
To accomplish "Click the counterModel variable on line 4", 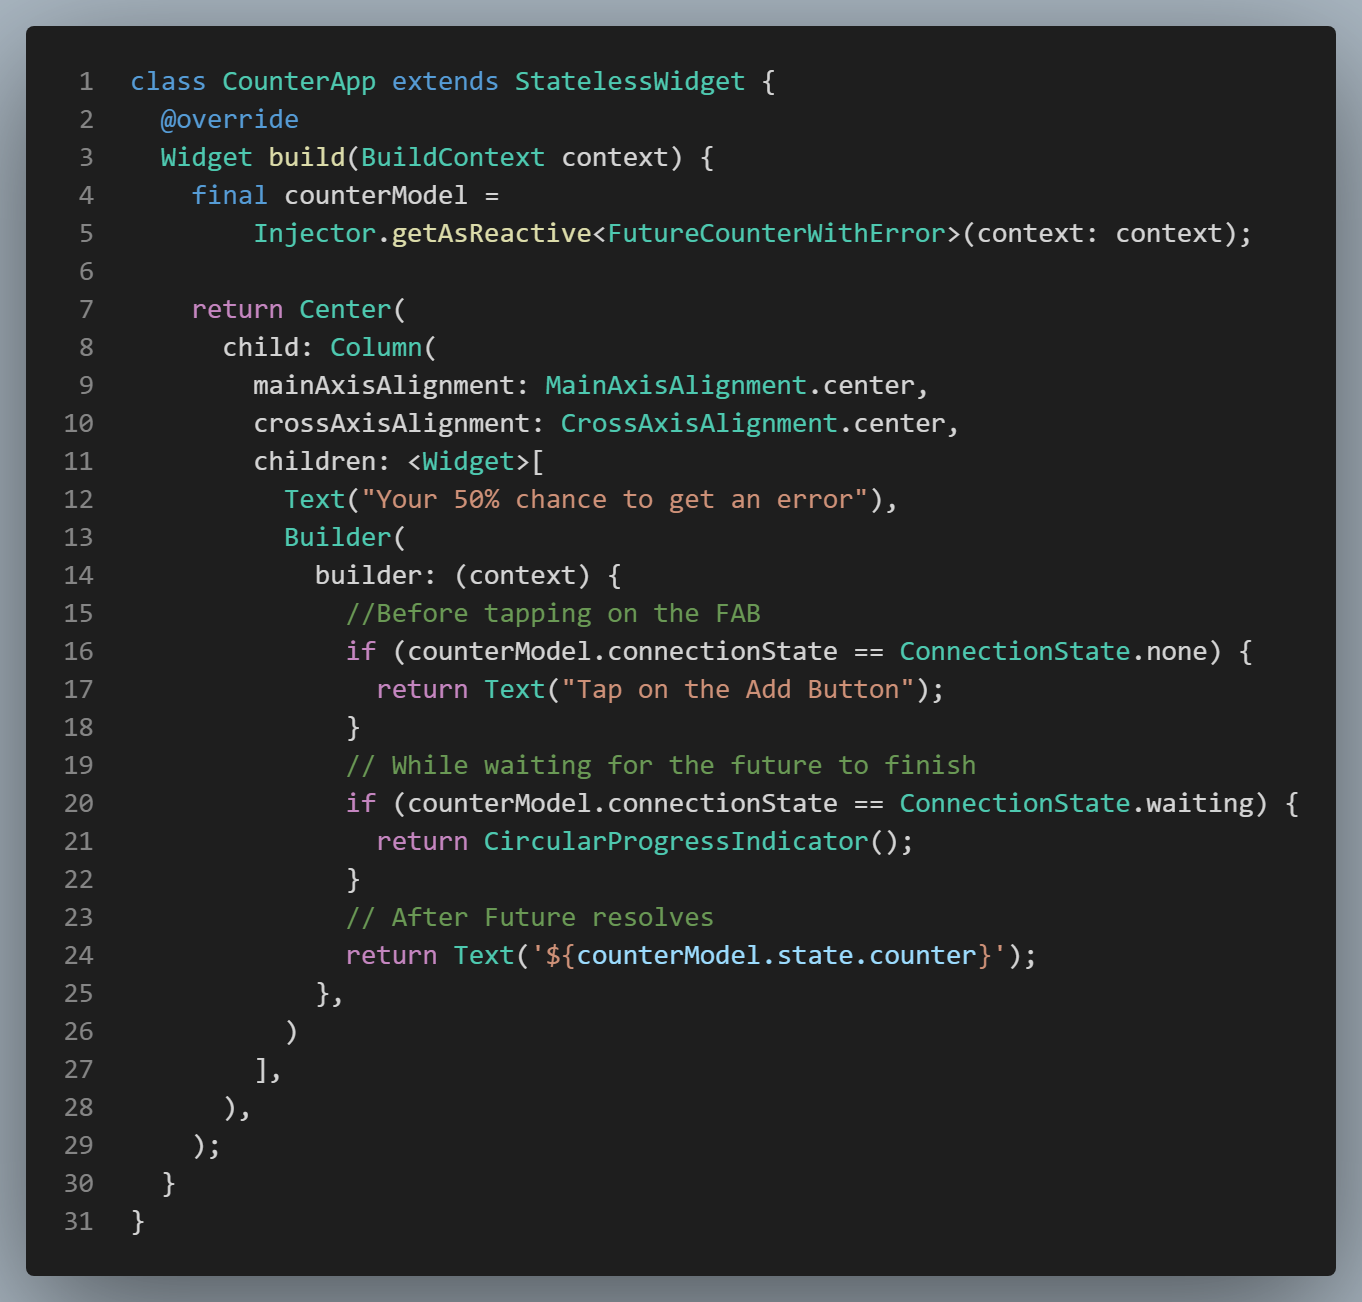I will (375, 195).
